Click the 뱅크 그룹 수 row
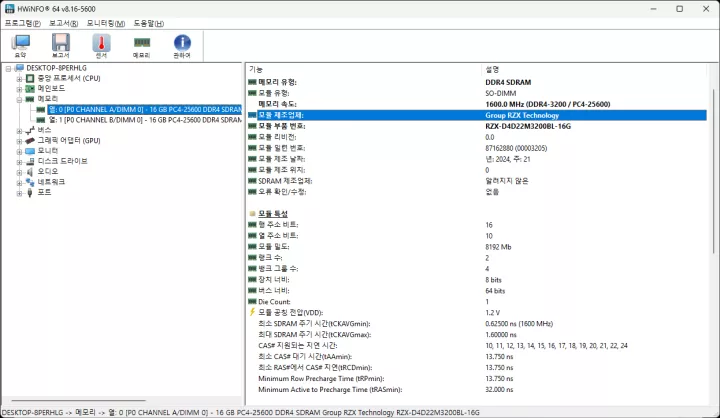Image resolution: width=720 pixels, height=418 pixels. (477, 268)
